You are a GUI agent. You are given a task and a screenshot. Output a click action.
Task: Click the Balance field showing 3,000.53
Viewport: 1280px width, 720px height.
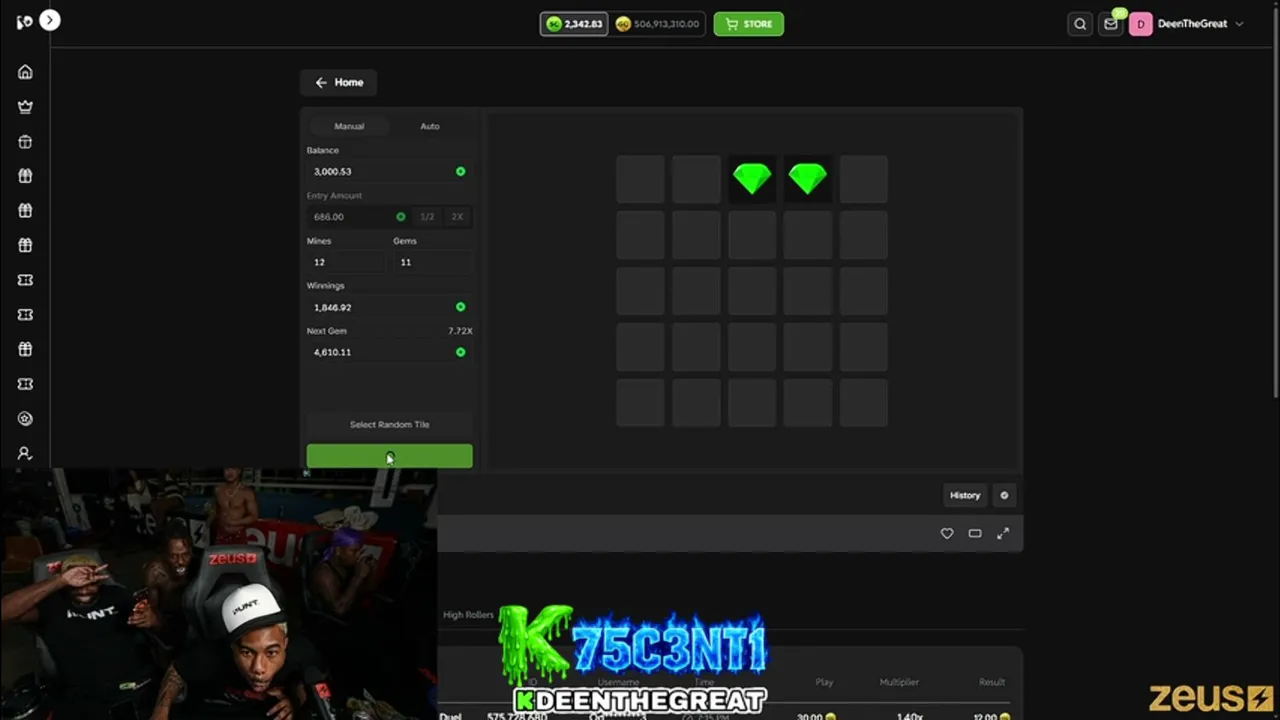389,171
